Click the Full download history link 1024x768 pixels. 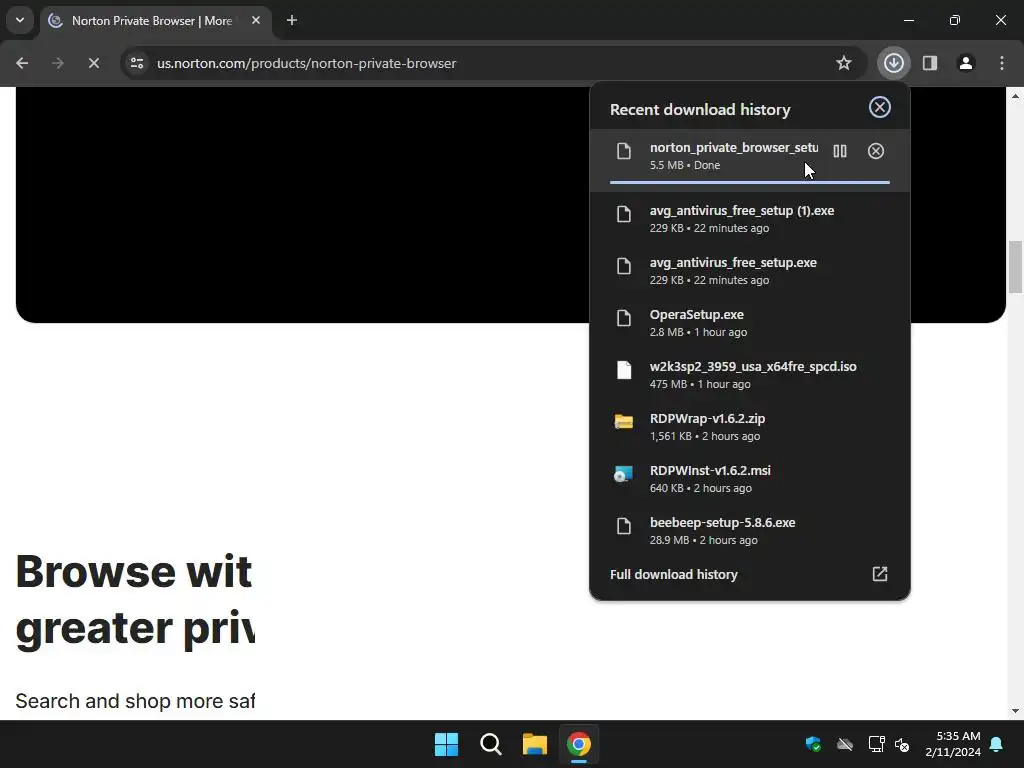tap(674, 574)
